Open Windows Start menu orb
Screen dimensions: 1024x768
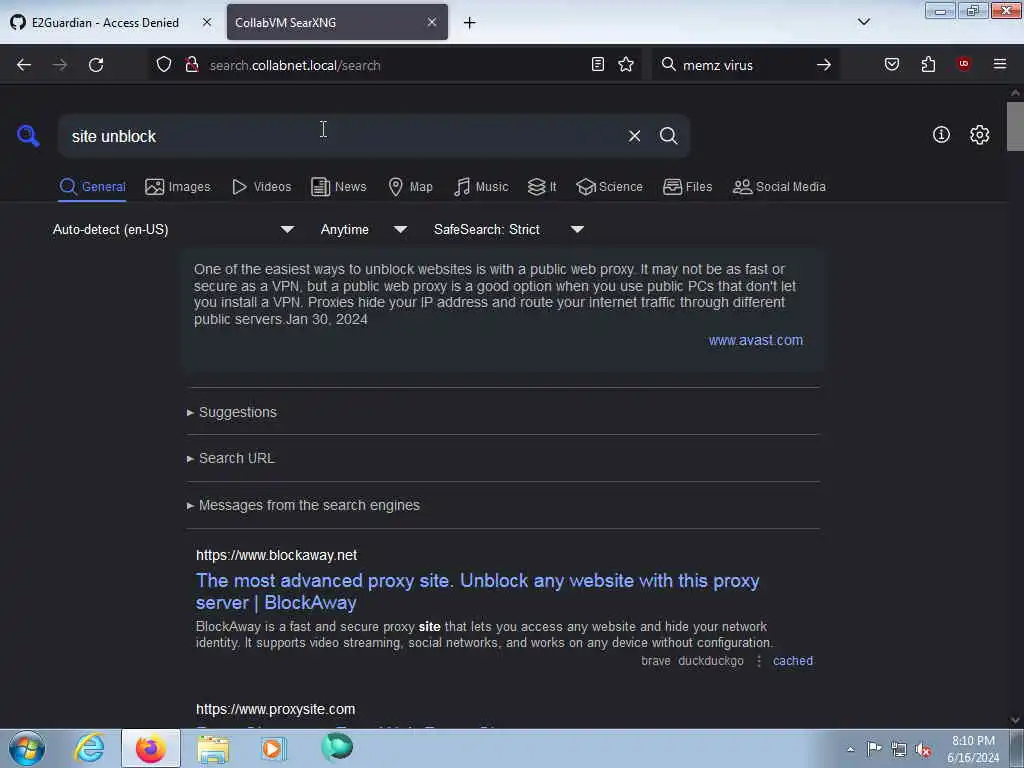pos(27,748)
